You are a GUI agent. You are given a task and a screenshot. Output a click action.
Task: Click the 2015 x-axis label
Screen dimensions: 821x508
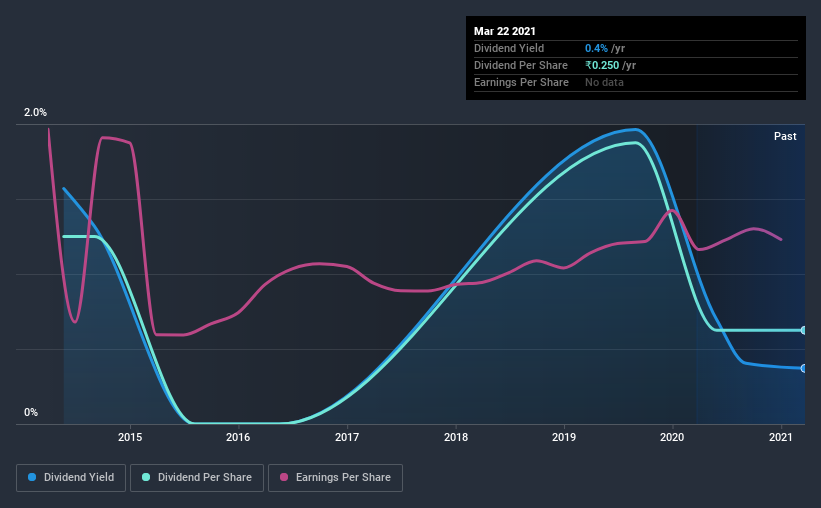[130, 437]
